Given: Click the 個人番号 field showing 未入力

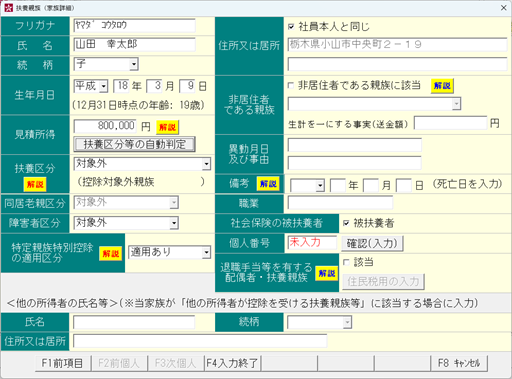Looking at the screenshot, I should pos(312,242).
